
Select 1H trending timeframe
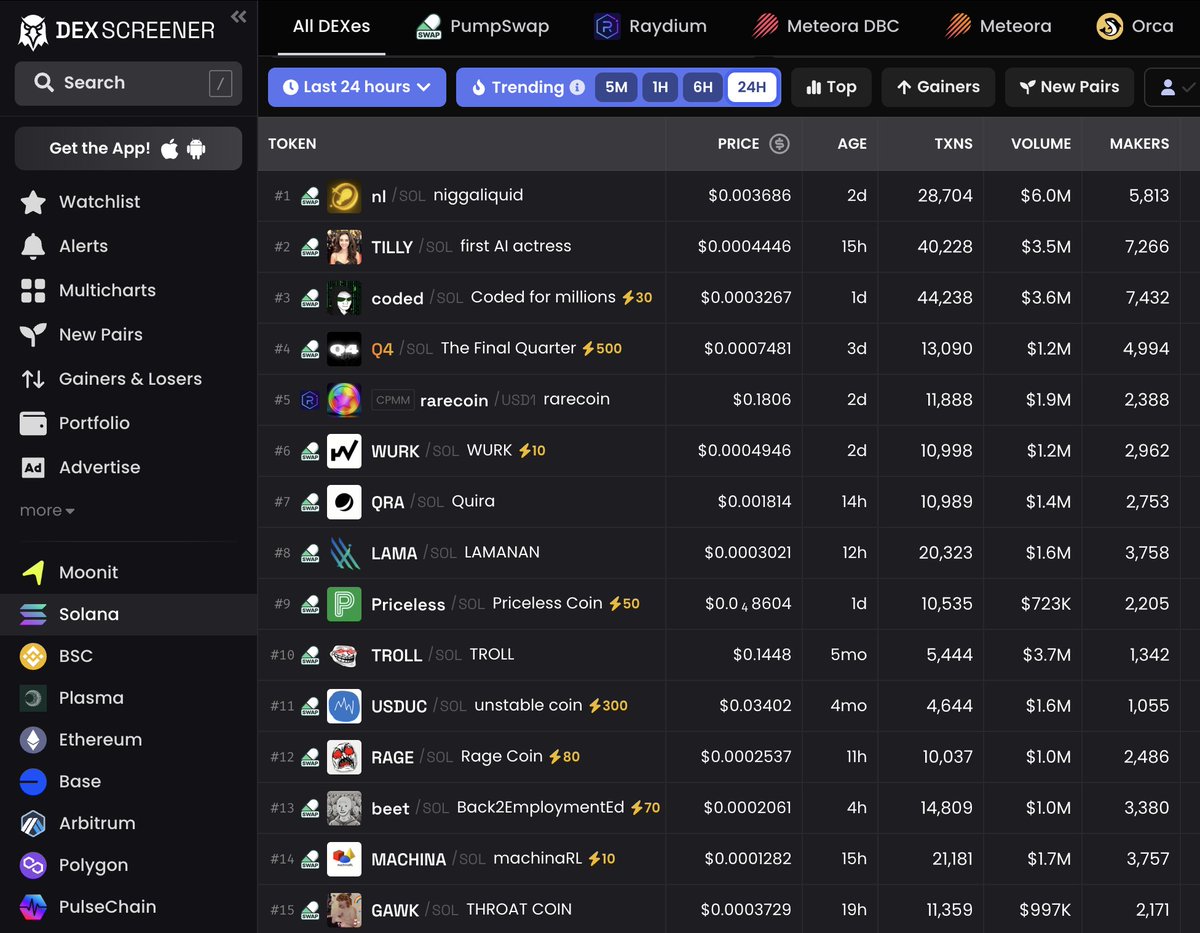pos(660,87)
